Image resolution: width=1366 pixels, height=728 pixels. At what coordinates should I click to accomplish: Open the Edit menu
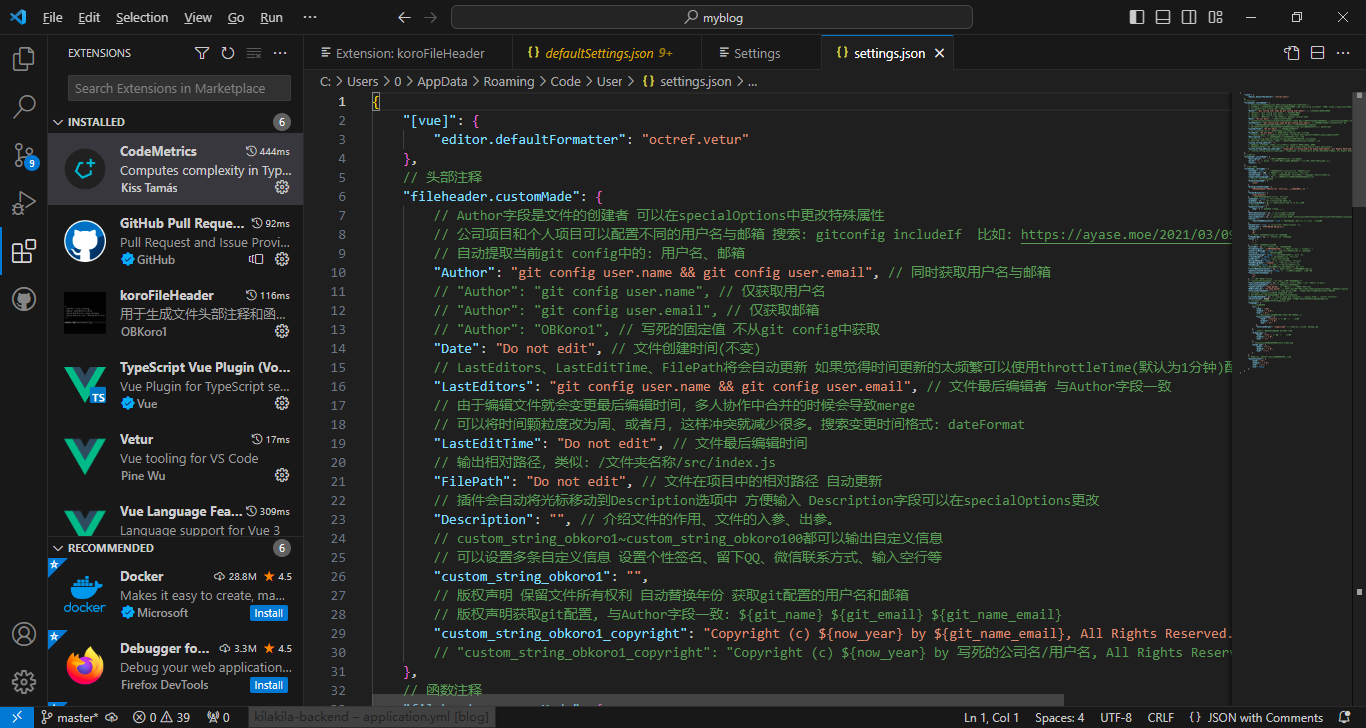pyautogui.click(x=89, y=17)
